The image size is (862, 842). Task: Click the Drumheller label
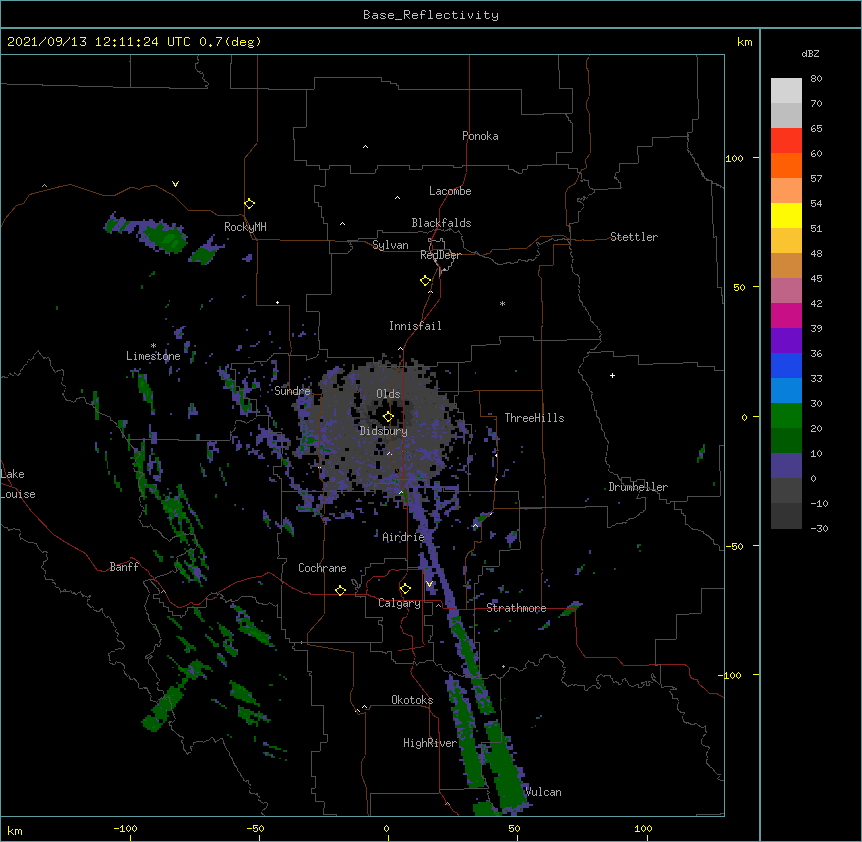[x=638, y=487]
